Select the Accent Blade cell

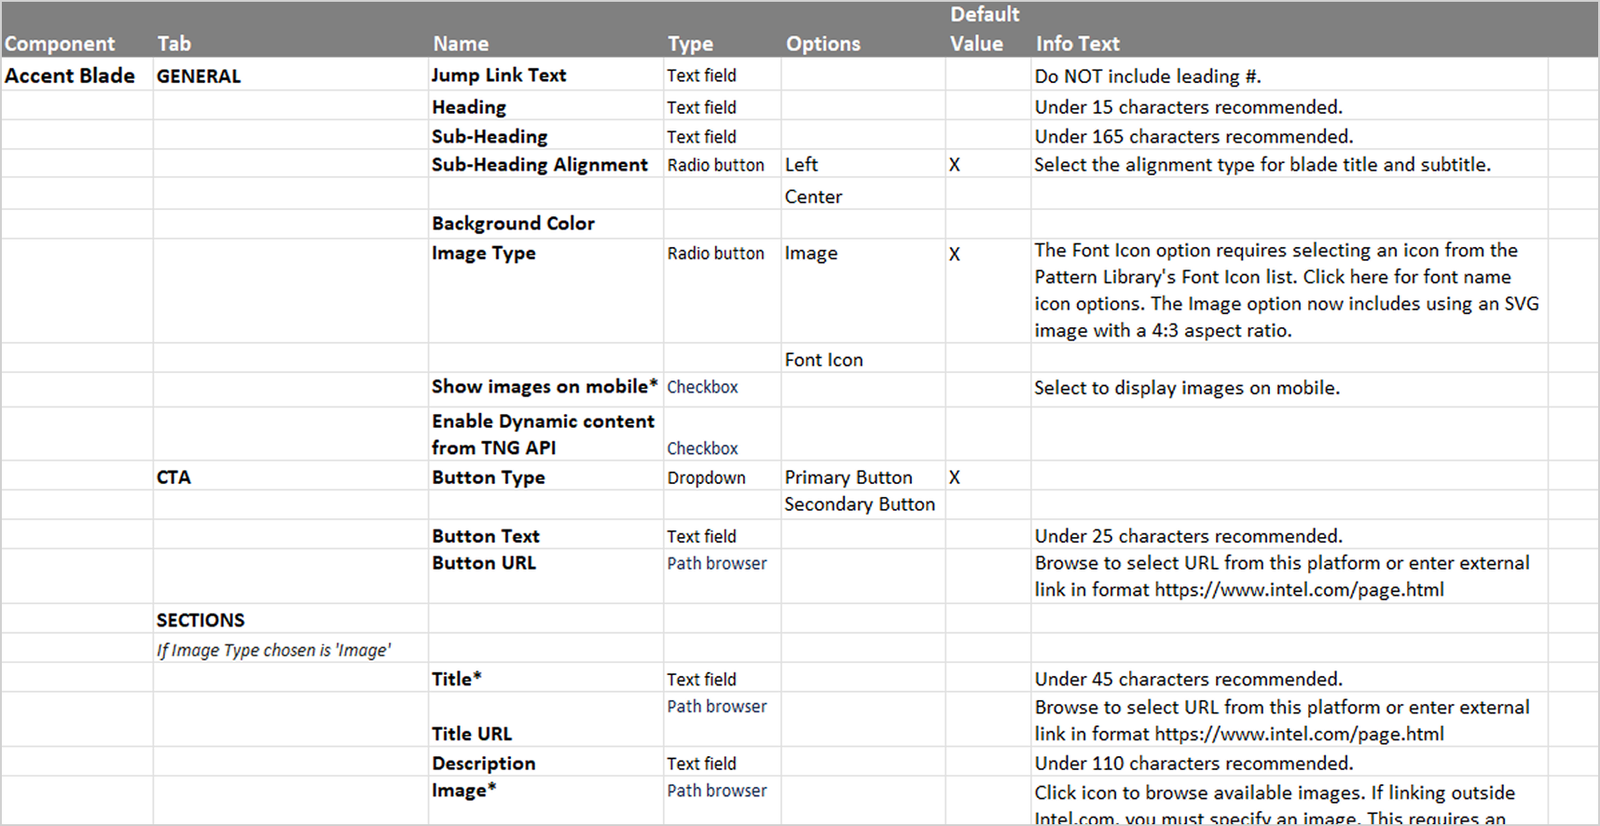coord(70,76)
